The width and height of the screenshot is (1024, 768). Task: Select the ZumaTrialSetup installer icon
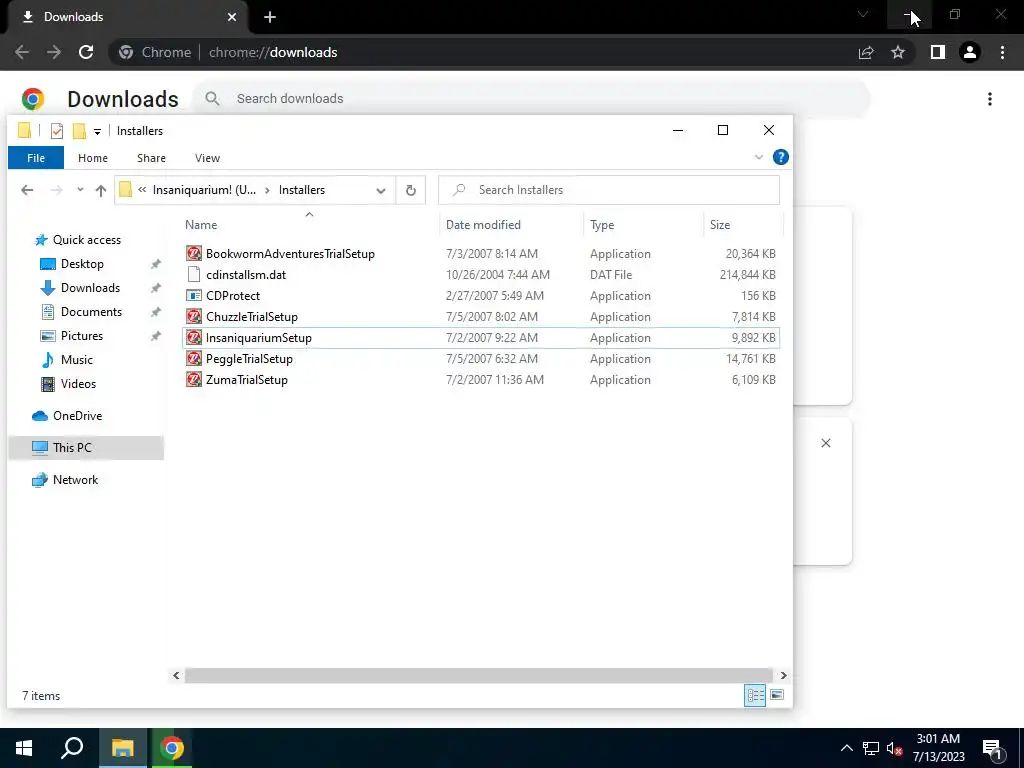(194, 379)
